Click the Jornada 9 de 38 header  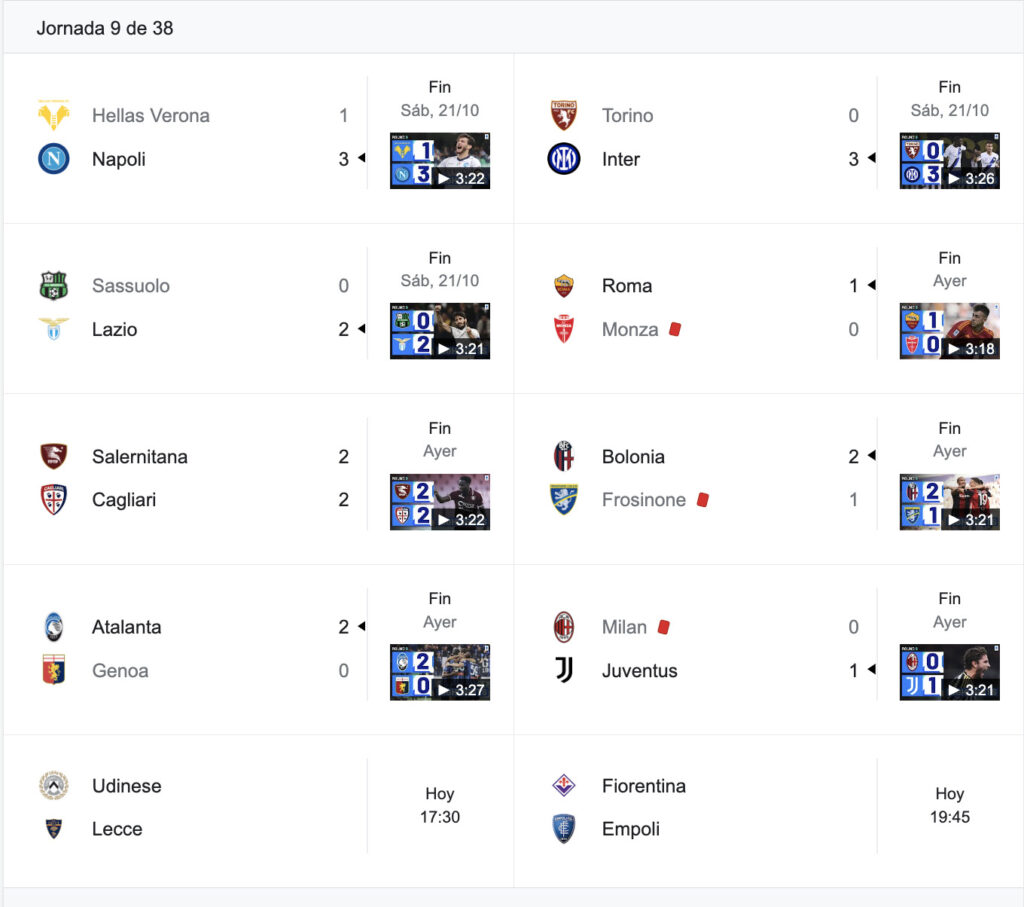(x=104, y=28)
